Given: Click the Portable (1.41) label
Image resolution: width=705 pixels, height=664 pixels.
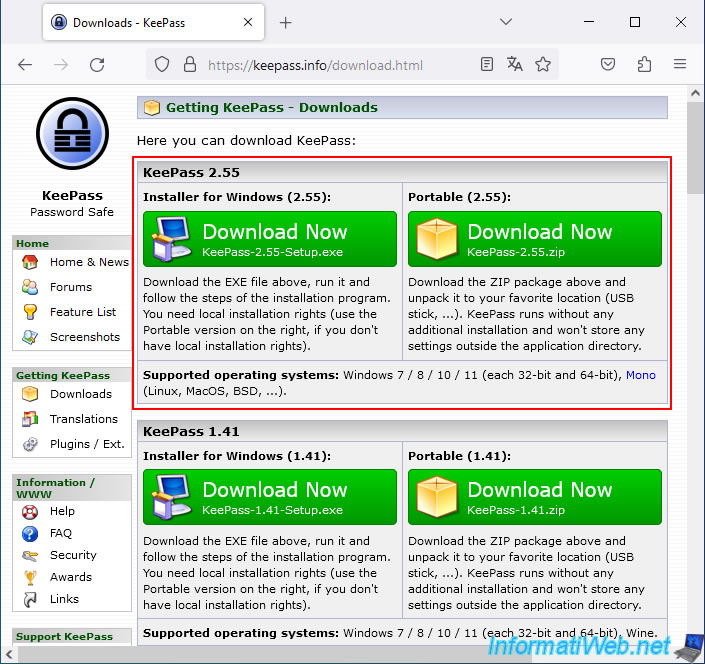Looking at the screenshot, I should [459, 456].
